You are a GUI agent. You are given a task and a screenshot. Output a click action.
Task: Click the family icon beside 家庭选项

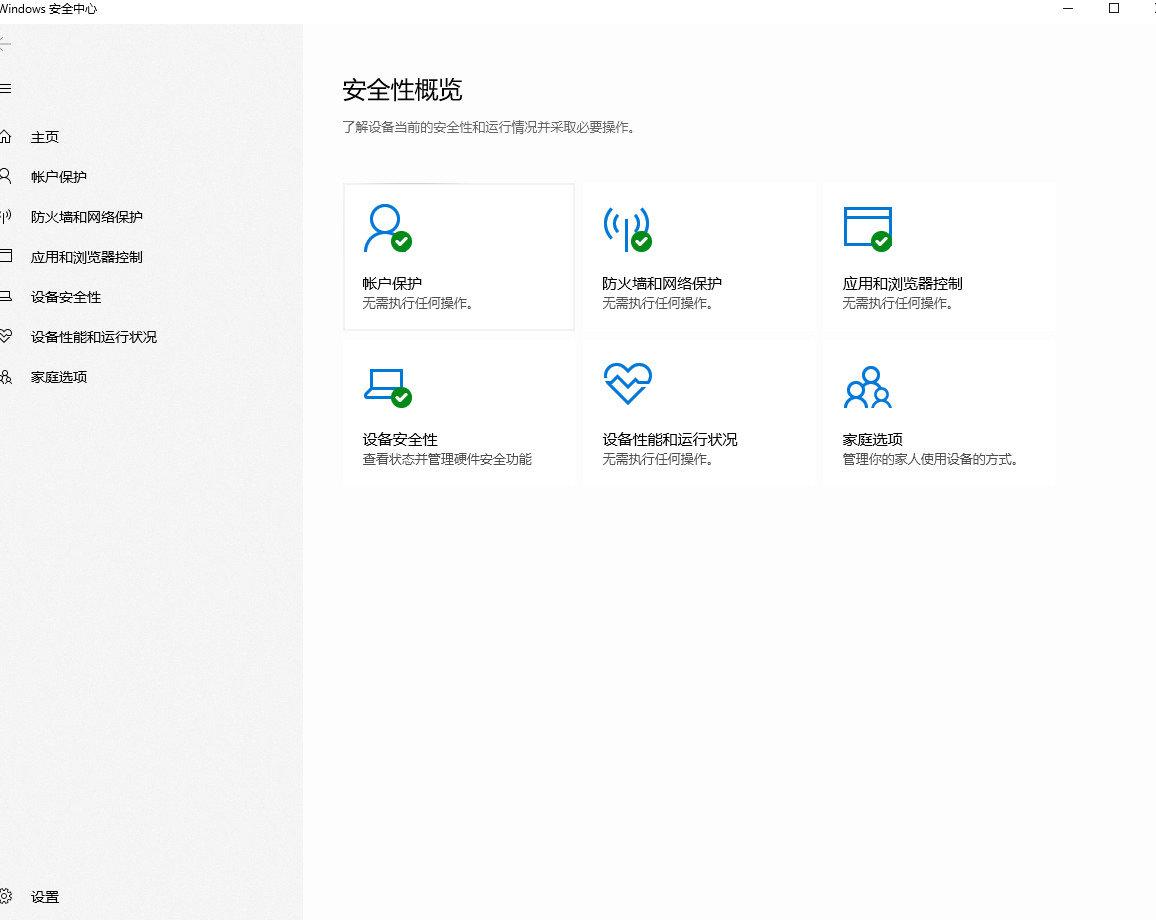pyautogui.click(x=5, y=377)
